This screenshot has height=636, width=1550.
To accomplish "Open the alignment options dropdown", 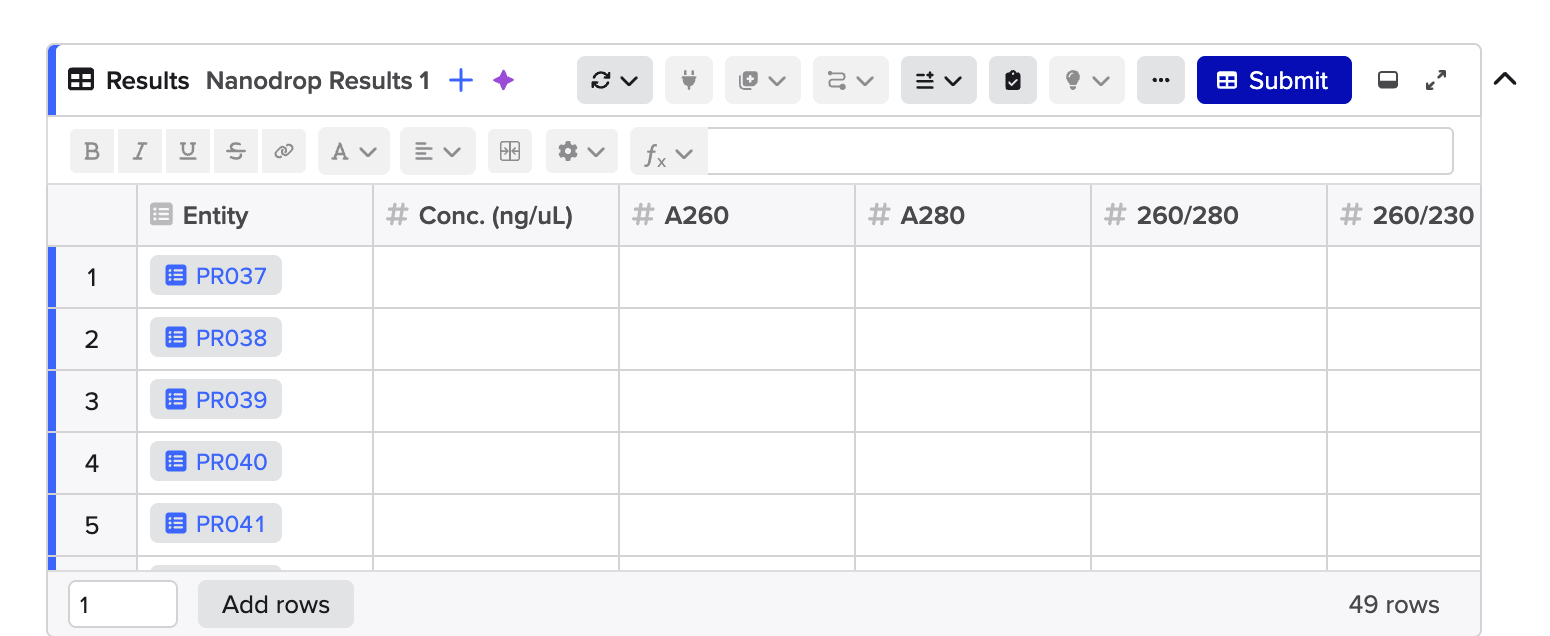I will [x=437, y=150].
